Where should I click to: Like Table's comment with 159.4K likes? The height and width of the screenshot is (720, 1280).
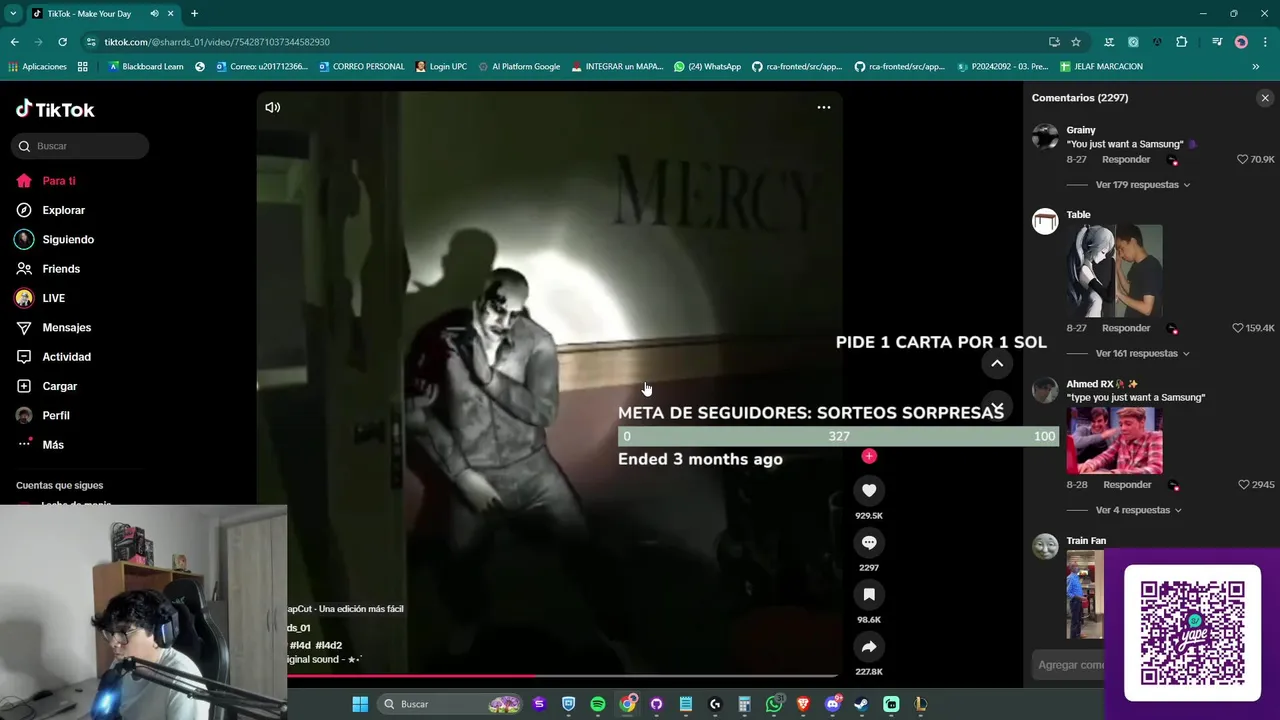tap(1238, 328)
